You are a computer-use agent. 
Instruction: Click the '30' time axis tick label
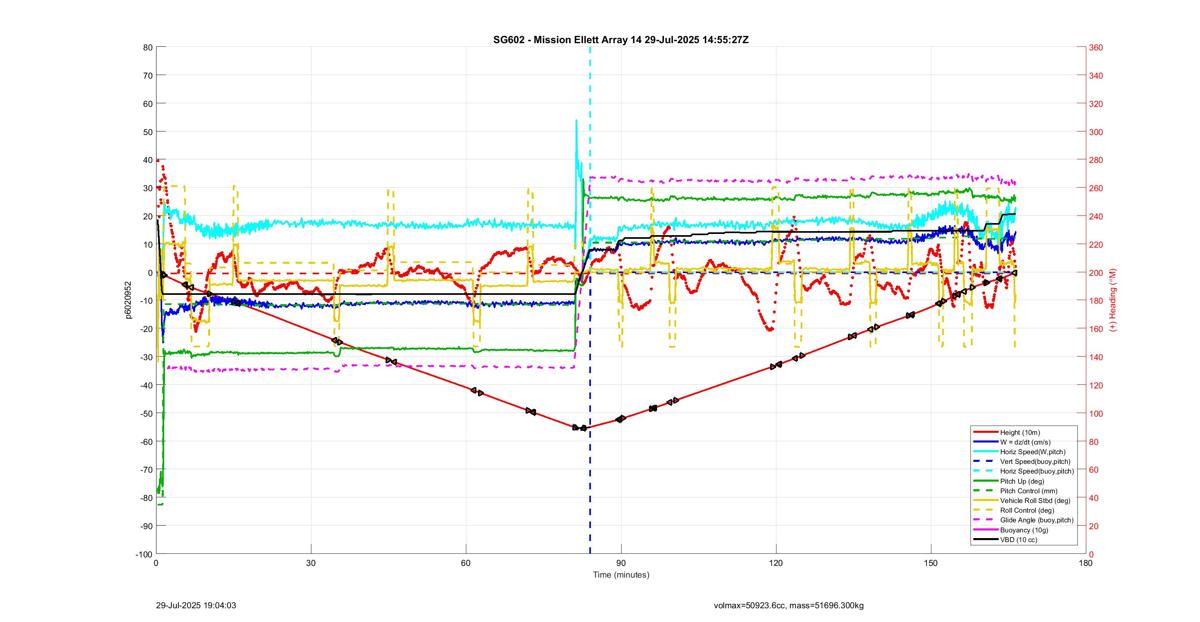click(311, 563)
